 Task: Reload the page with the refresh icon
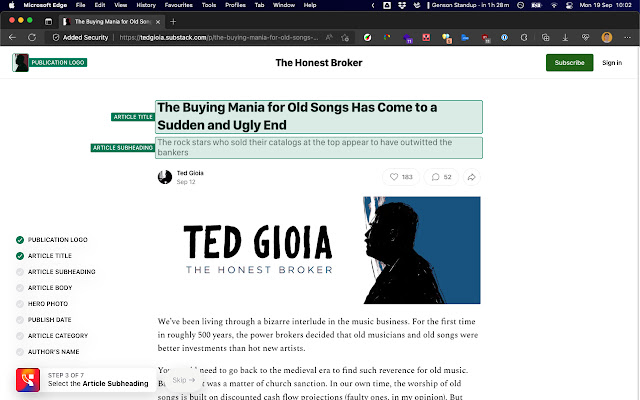click(32, 38)
